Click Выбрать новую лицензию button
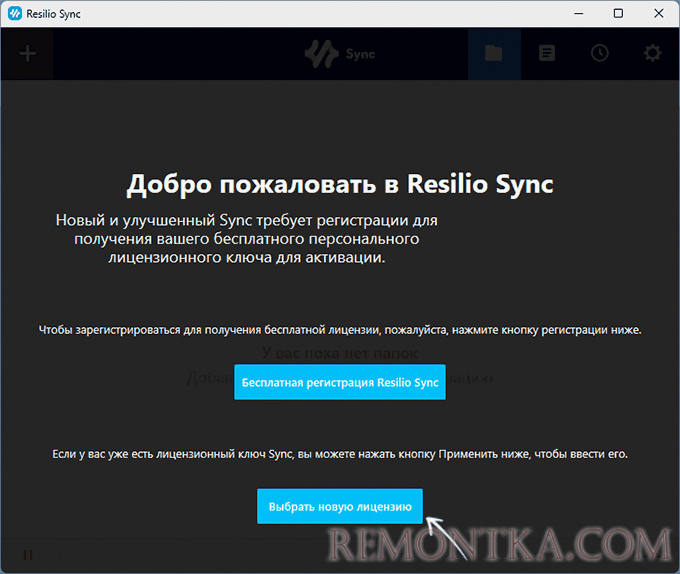The height and width of the screenshot is (574, 680). 340,506
